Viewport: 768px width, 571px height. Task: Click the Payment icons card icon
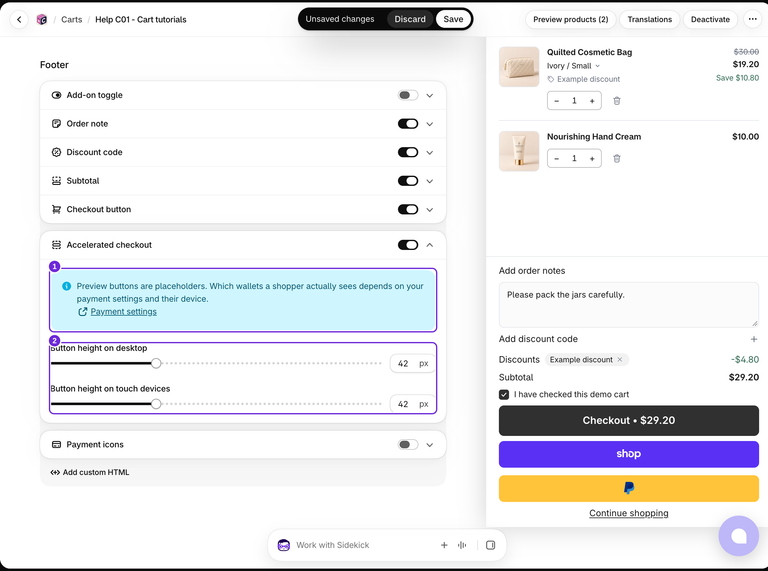56,445
